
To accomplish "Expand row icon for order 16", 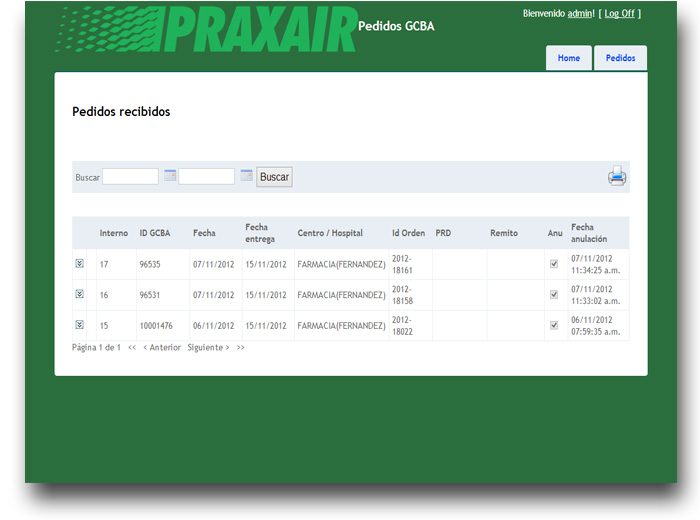I will coord(79,295).
